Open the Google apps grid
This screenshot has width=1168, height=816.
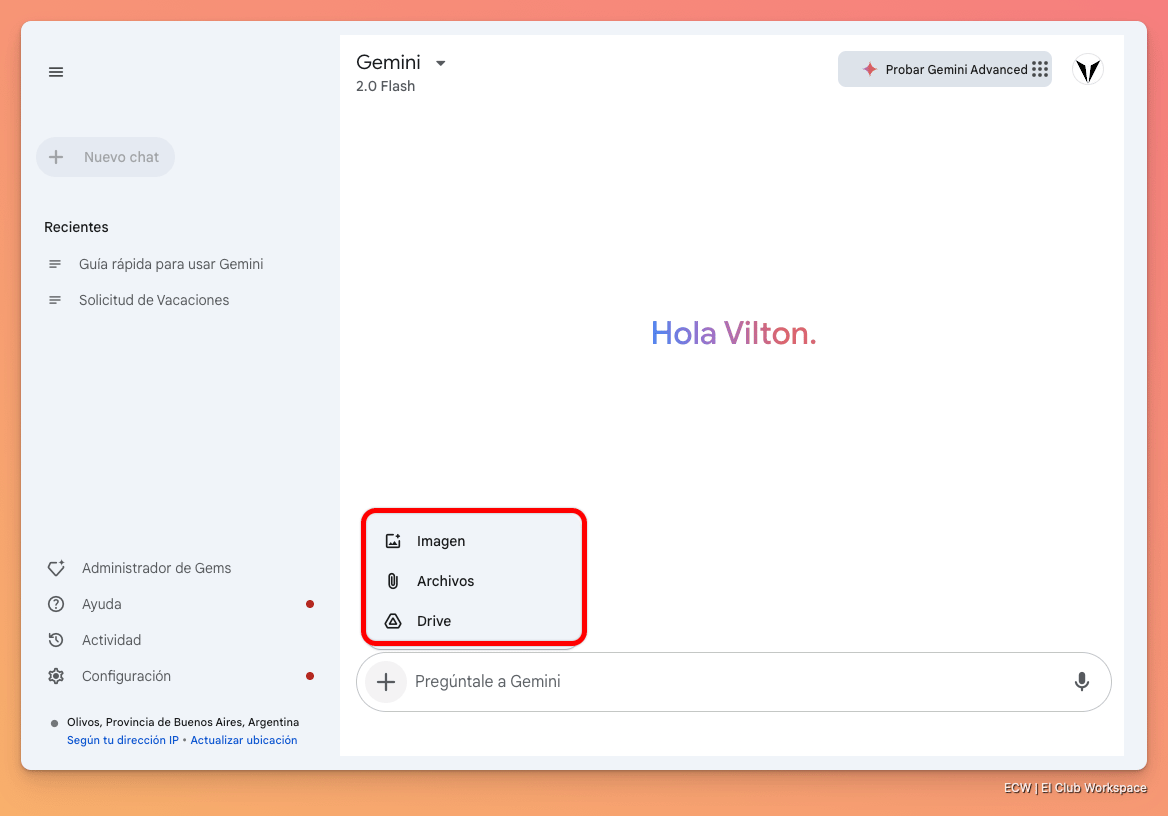click(1040, 69)
